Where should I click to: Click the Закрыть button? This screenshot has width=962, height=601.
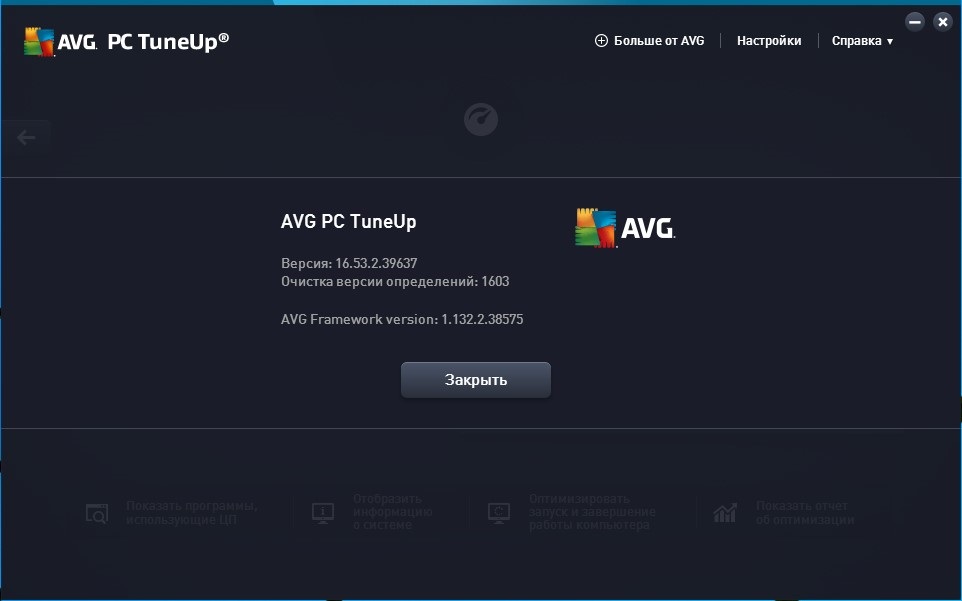(x=475, y=380)
